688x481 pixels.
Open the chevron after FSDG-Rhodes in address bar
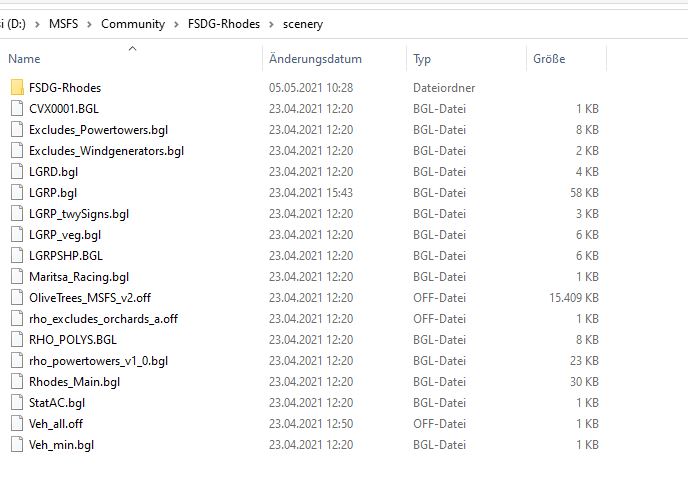coord(273,23)
